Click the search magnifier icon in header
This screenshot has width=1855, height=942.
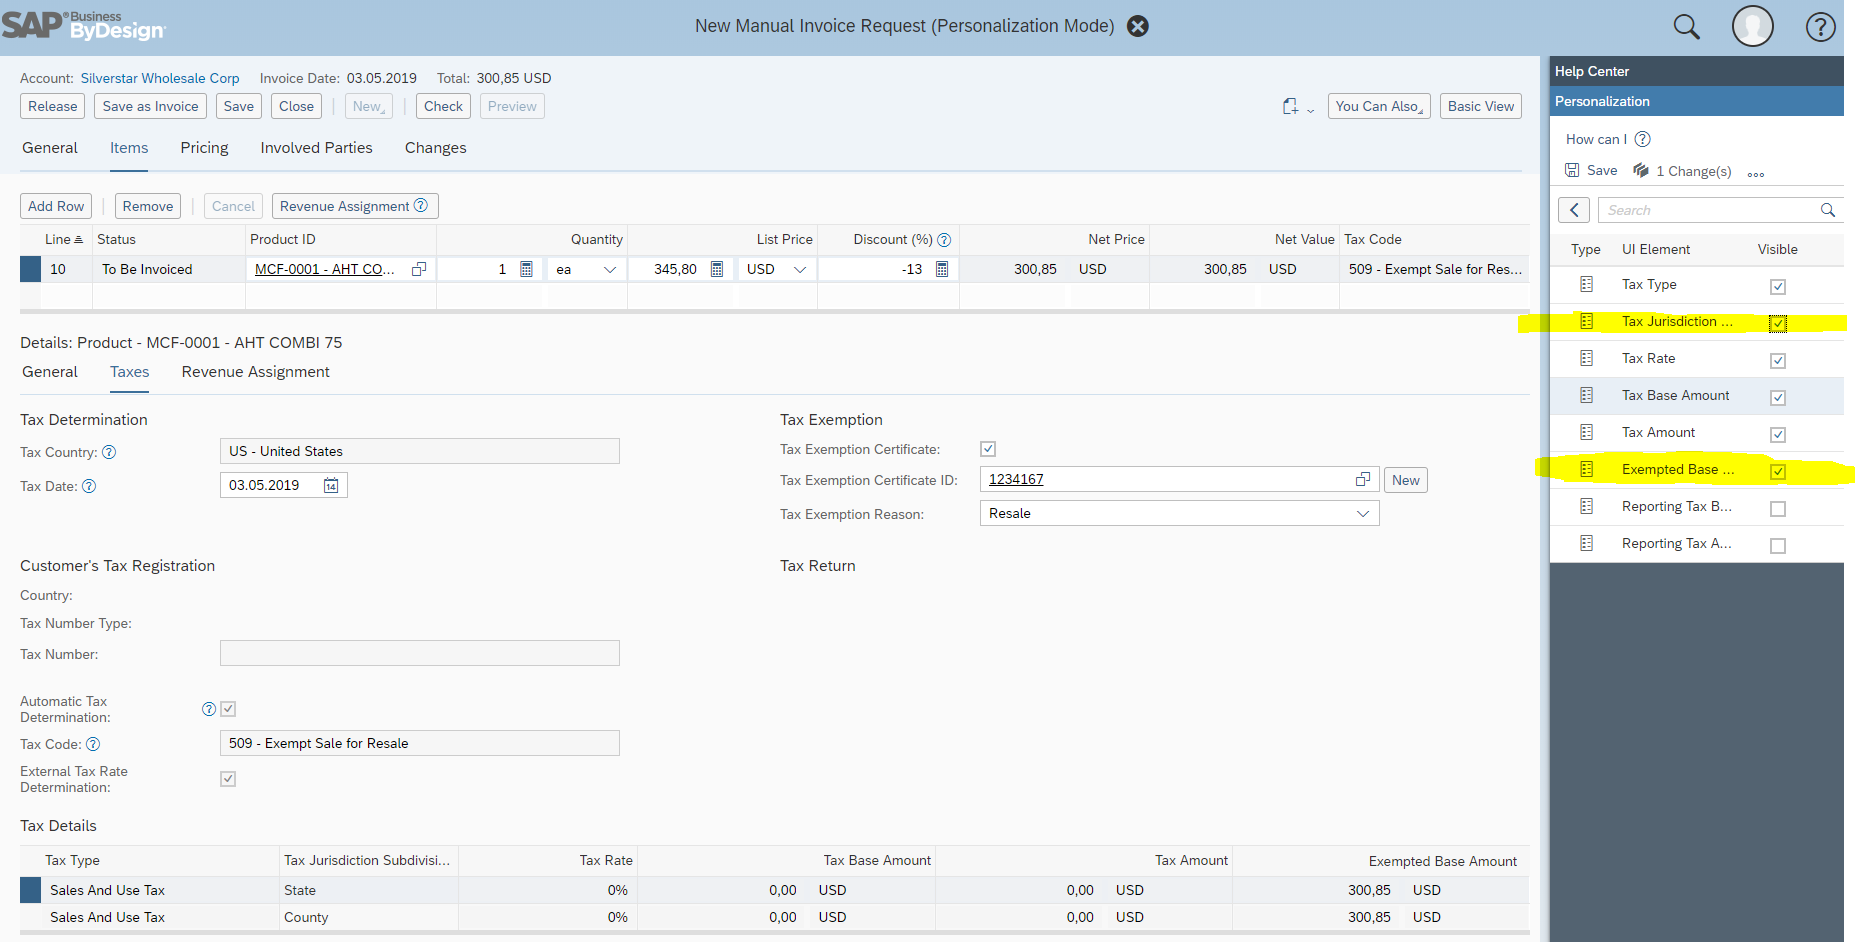[1686, 27]
